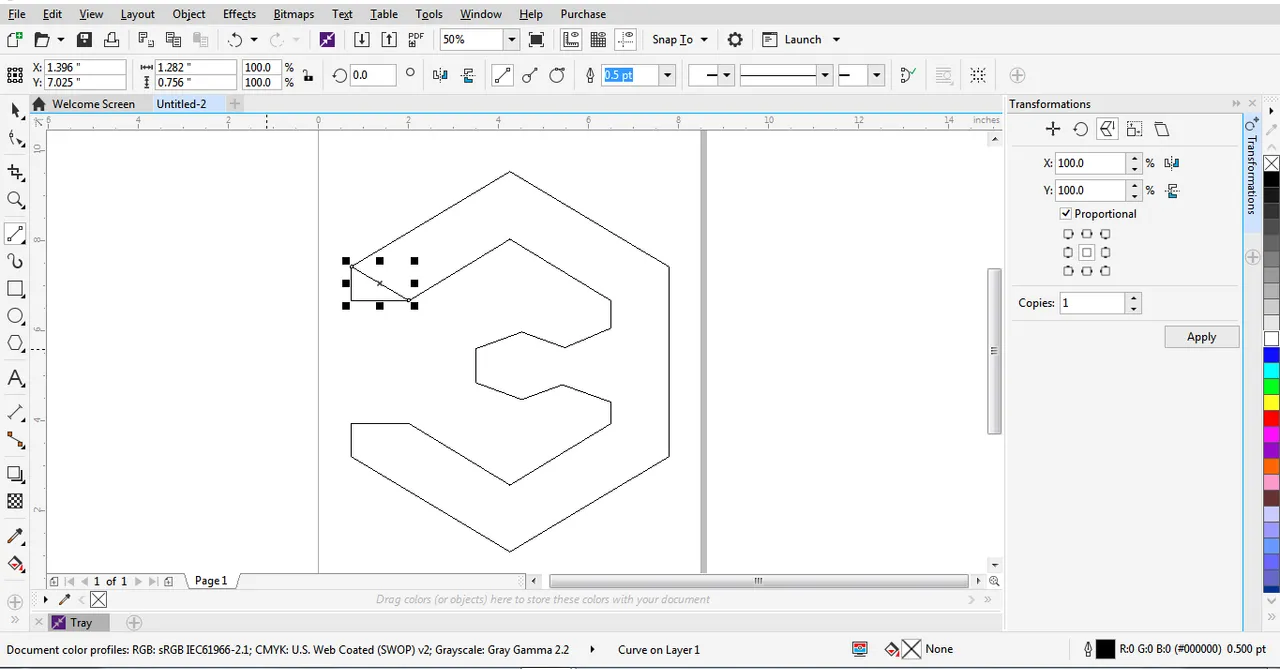Open the Effects menu
The image size is (1280, 669).
click(x=239, y=14)
